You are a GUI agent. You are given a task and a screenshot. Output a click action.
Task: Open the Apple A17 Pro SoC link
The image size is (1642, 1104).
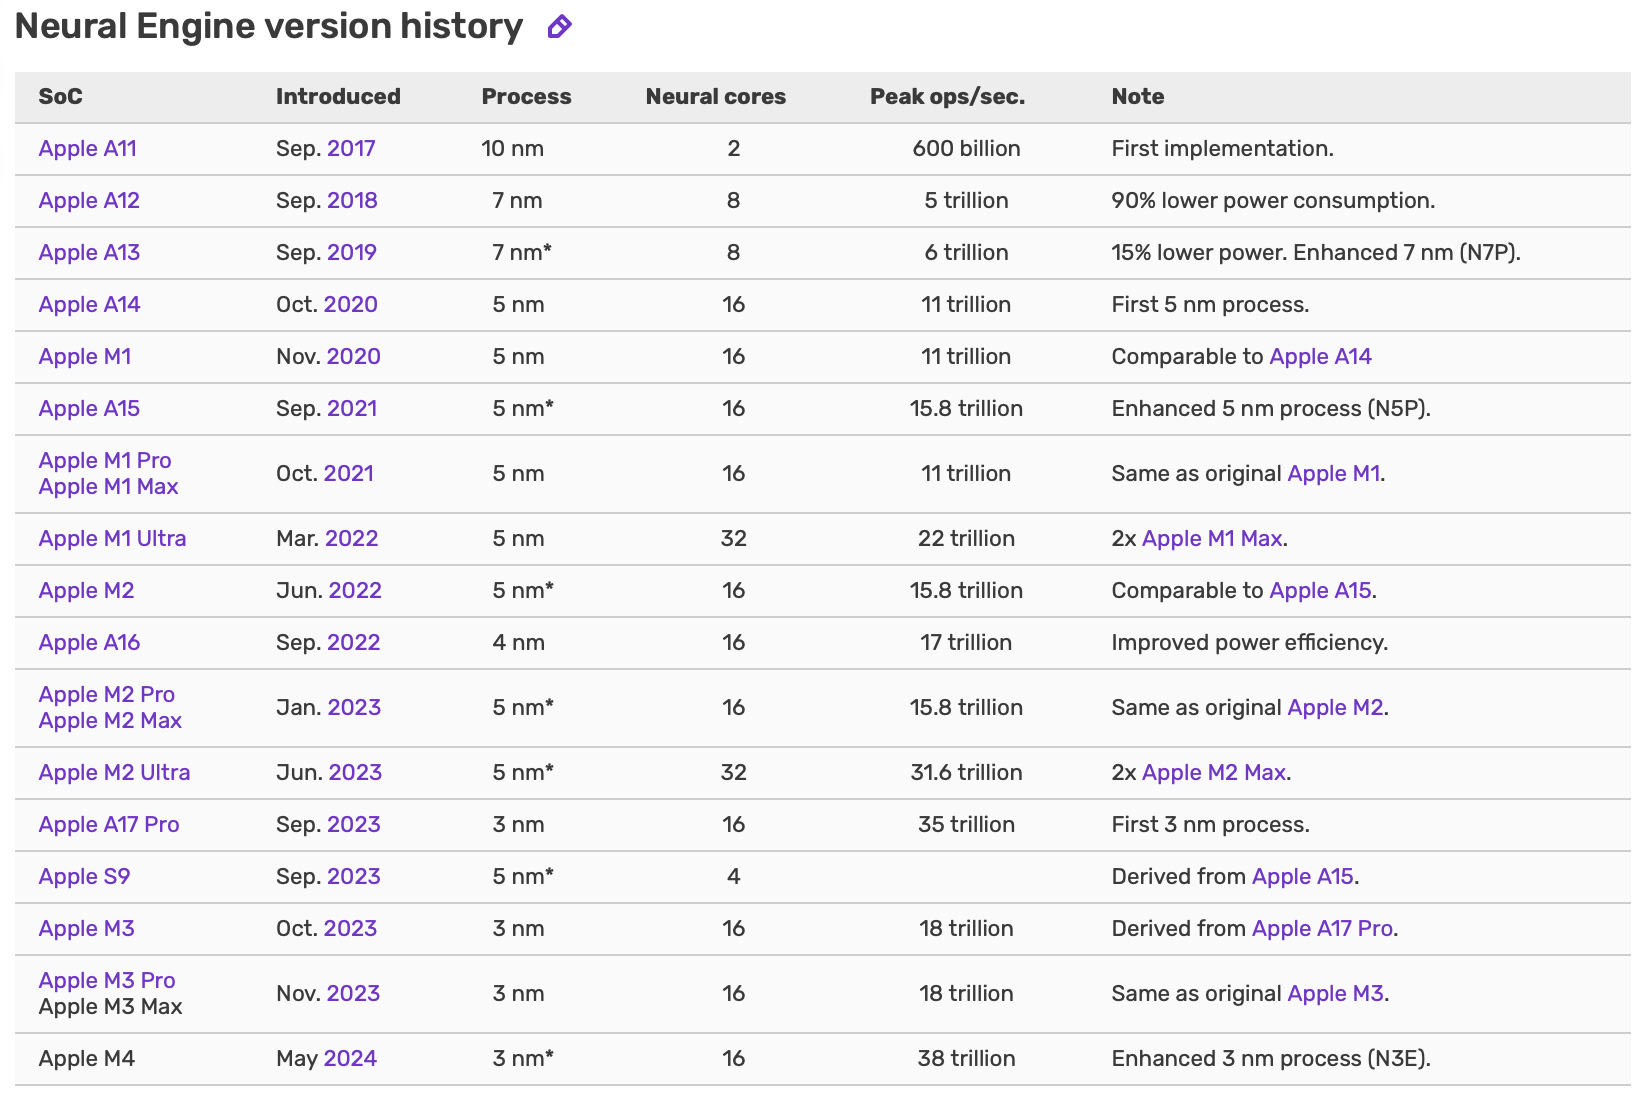(109, 825)
